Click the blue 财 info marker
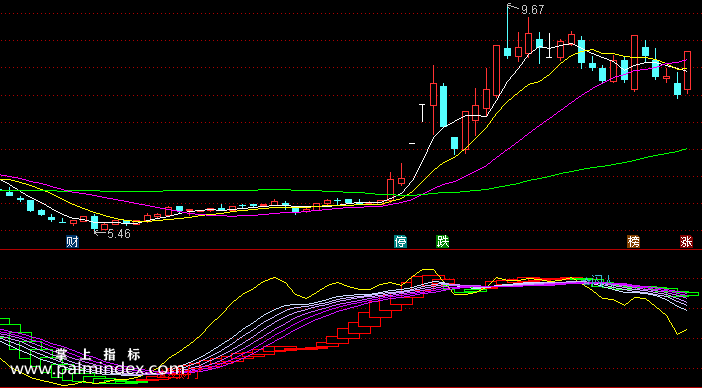Screen dimensions: 702x388 click(x=73, y=242)
